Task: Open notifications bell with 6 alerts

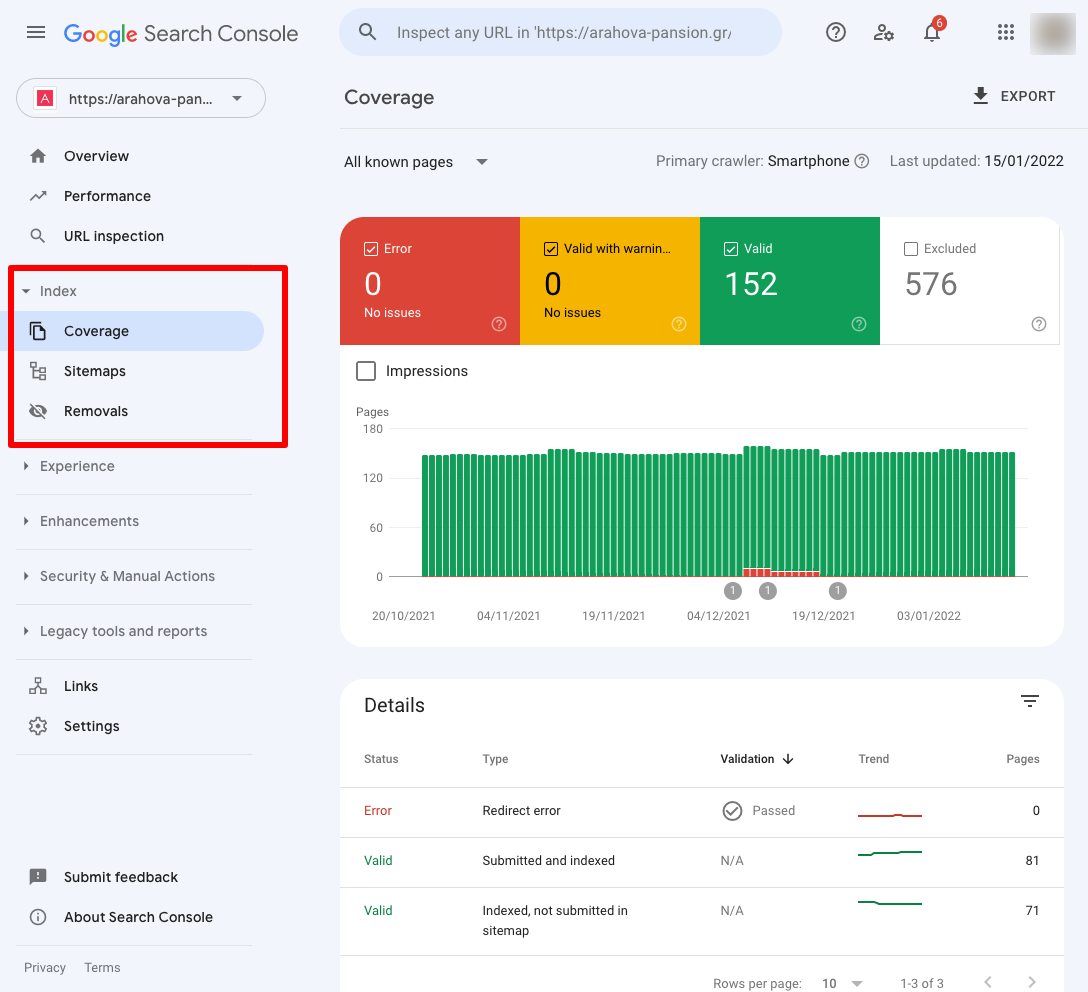Action: pyautogui.click(x=932, y=33)
